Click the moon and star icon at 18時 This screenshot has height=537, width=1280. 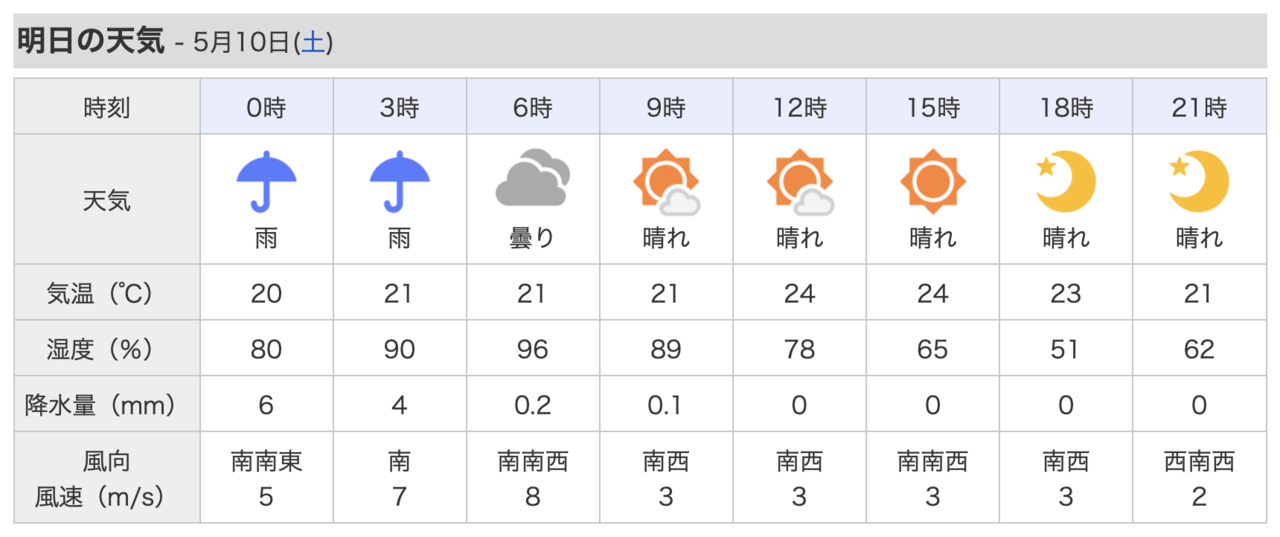pyautogui.click(x=1066, y=182)
